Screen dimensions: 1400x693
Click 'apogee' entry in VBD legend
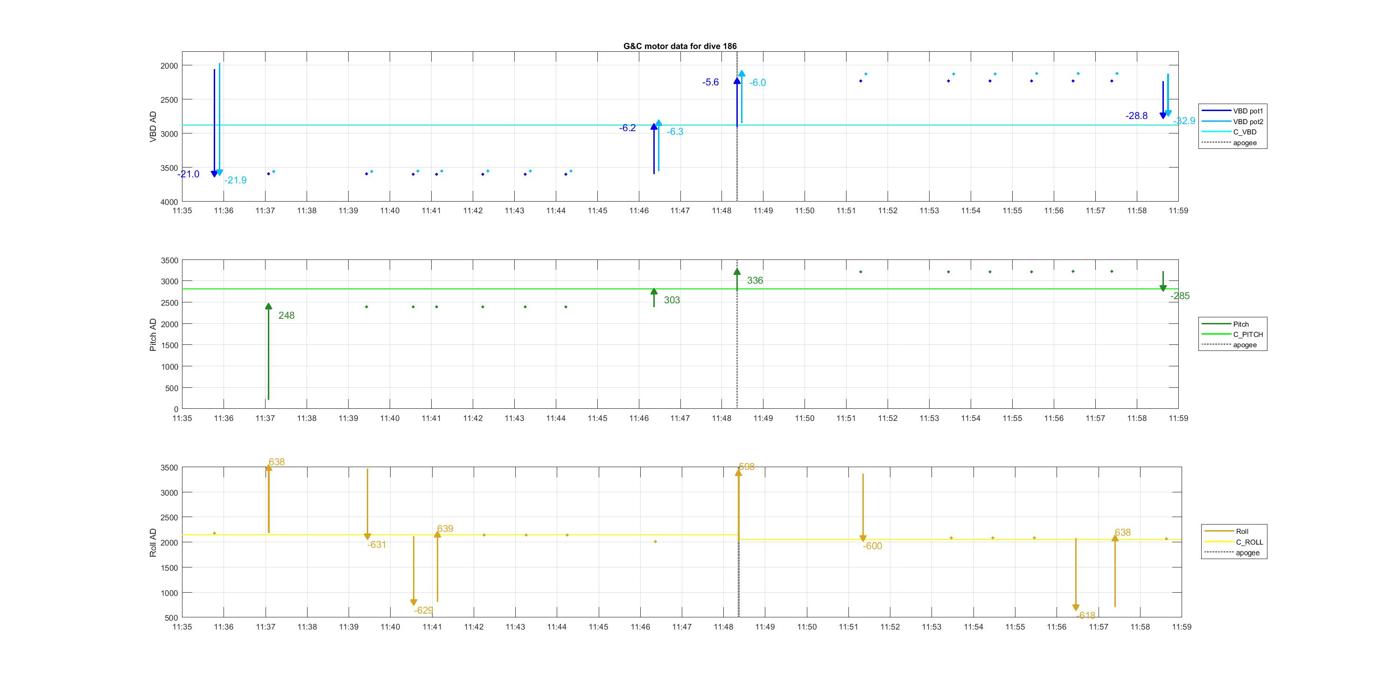point(1230,143)
